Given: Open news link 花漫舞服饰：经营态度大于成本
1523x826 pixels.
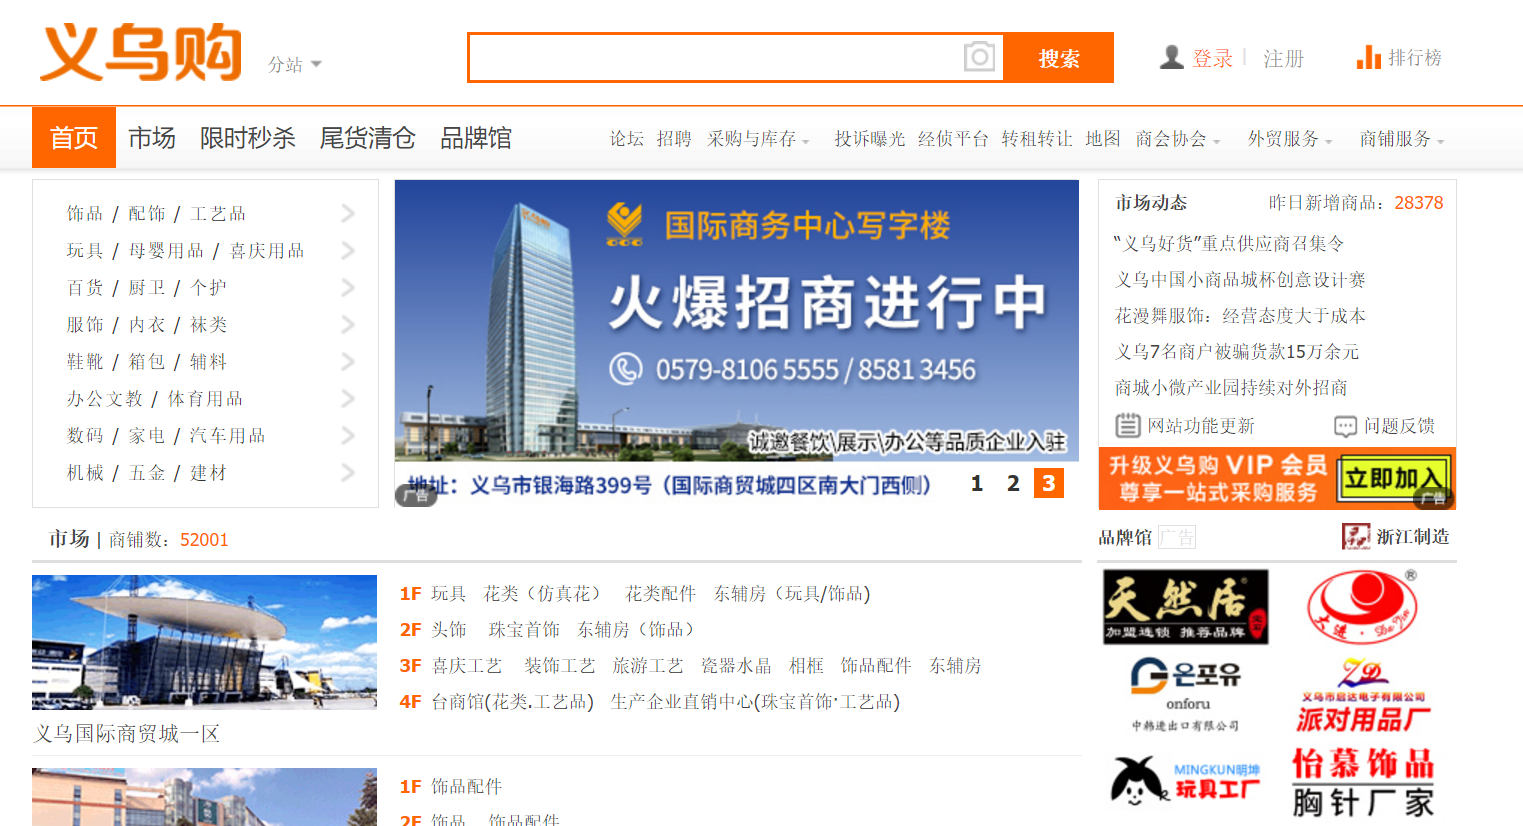Looking at the screenshot, I should [x=1240, y=316].
